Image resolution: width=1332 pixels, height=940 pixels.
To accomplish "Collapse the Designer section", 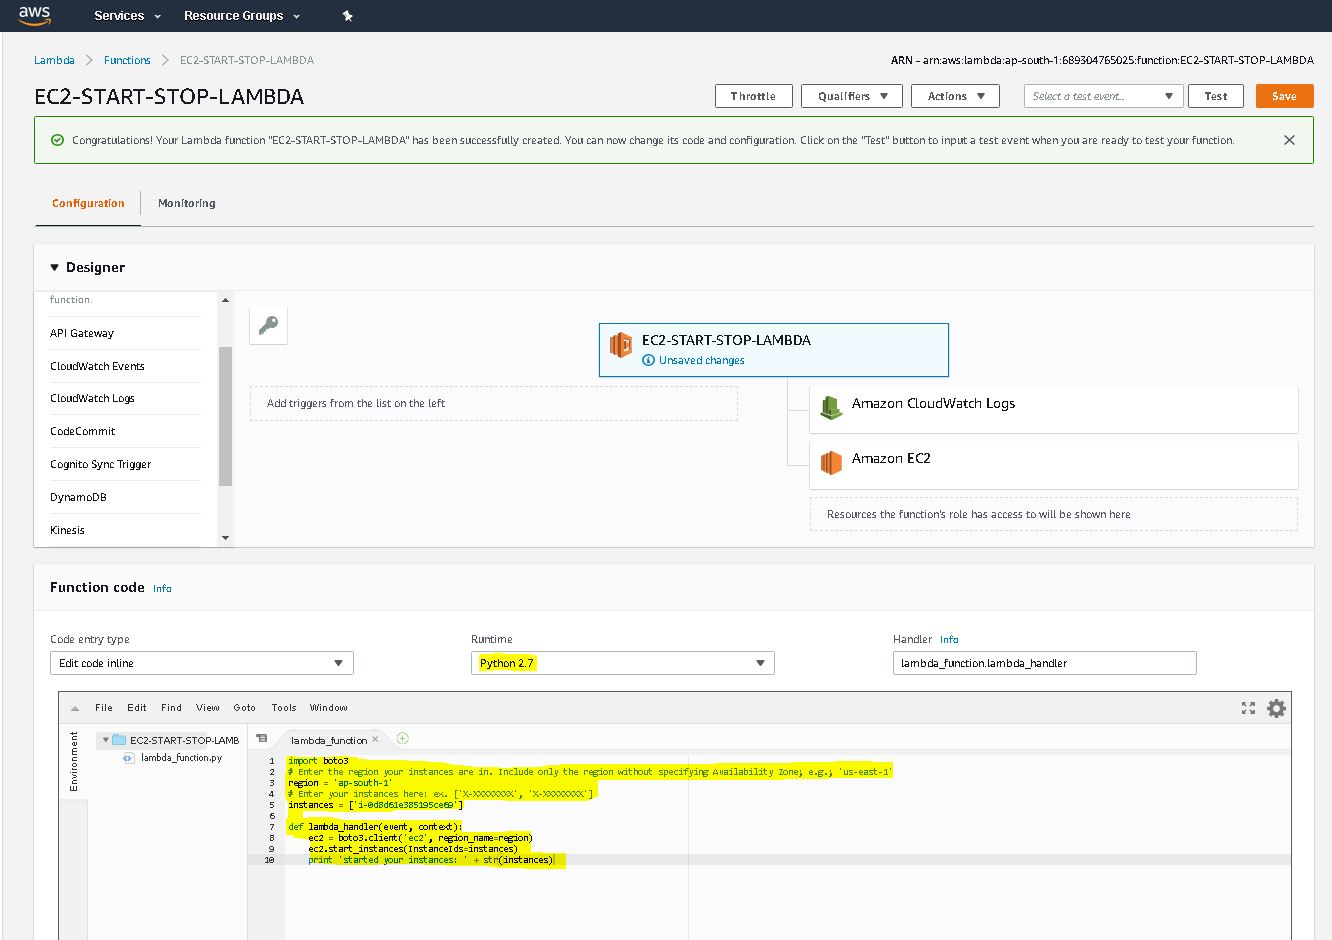I will click(55, 268).
